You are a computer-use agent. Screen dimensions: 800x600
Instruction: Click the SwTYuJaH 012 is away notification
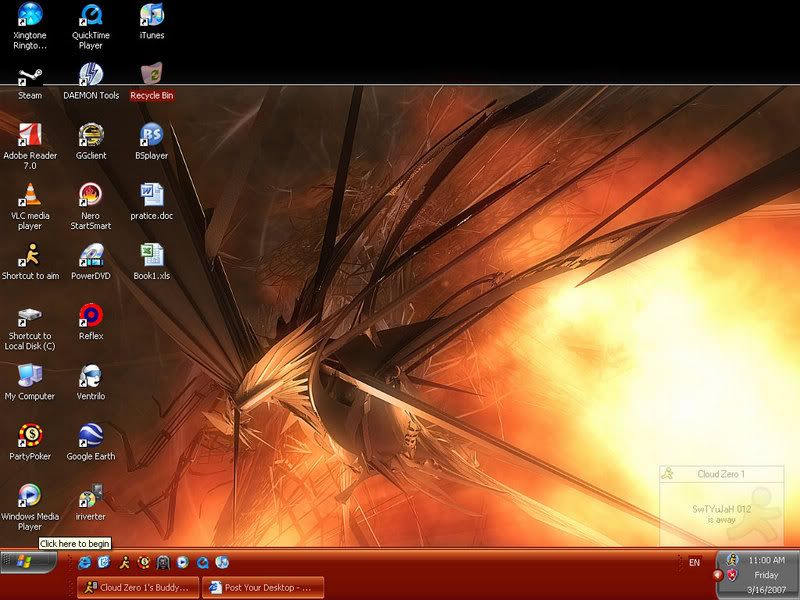721,514
